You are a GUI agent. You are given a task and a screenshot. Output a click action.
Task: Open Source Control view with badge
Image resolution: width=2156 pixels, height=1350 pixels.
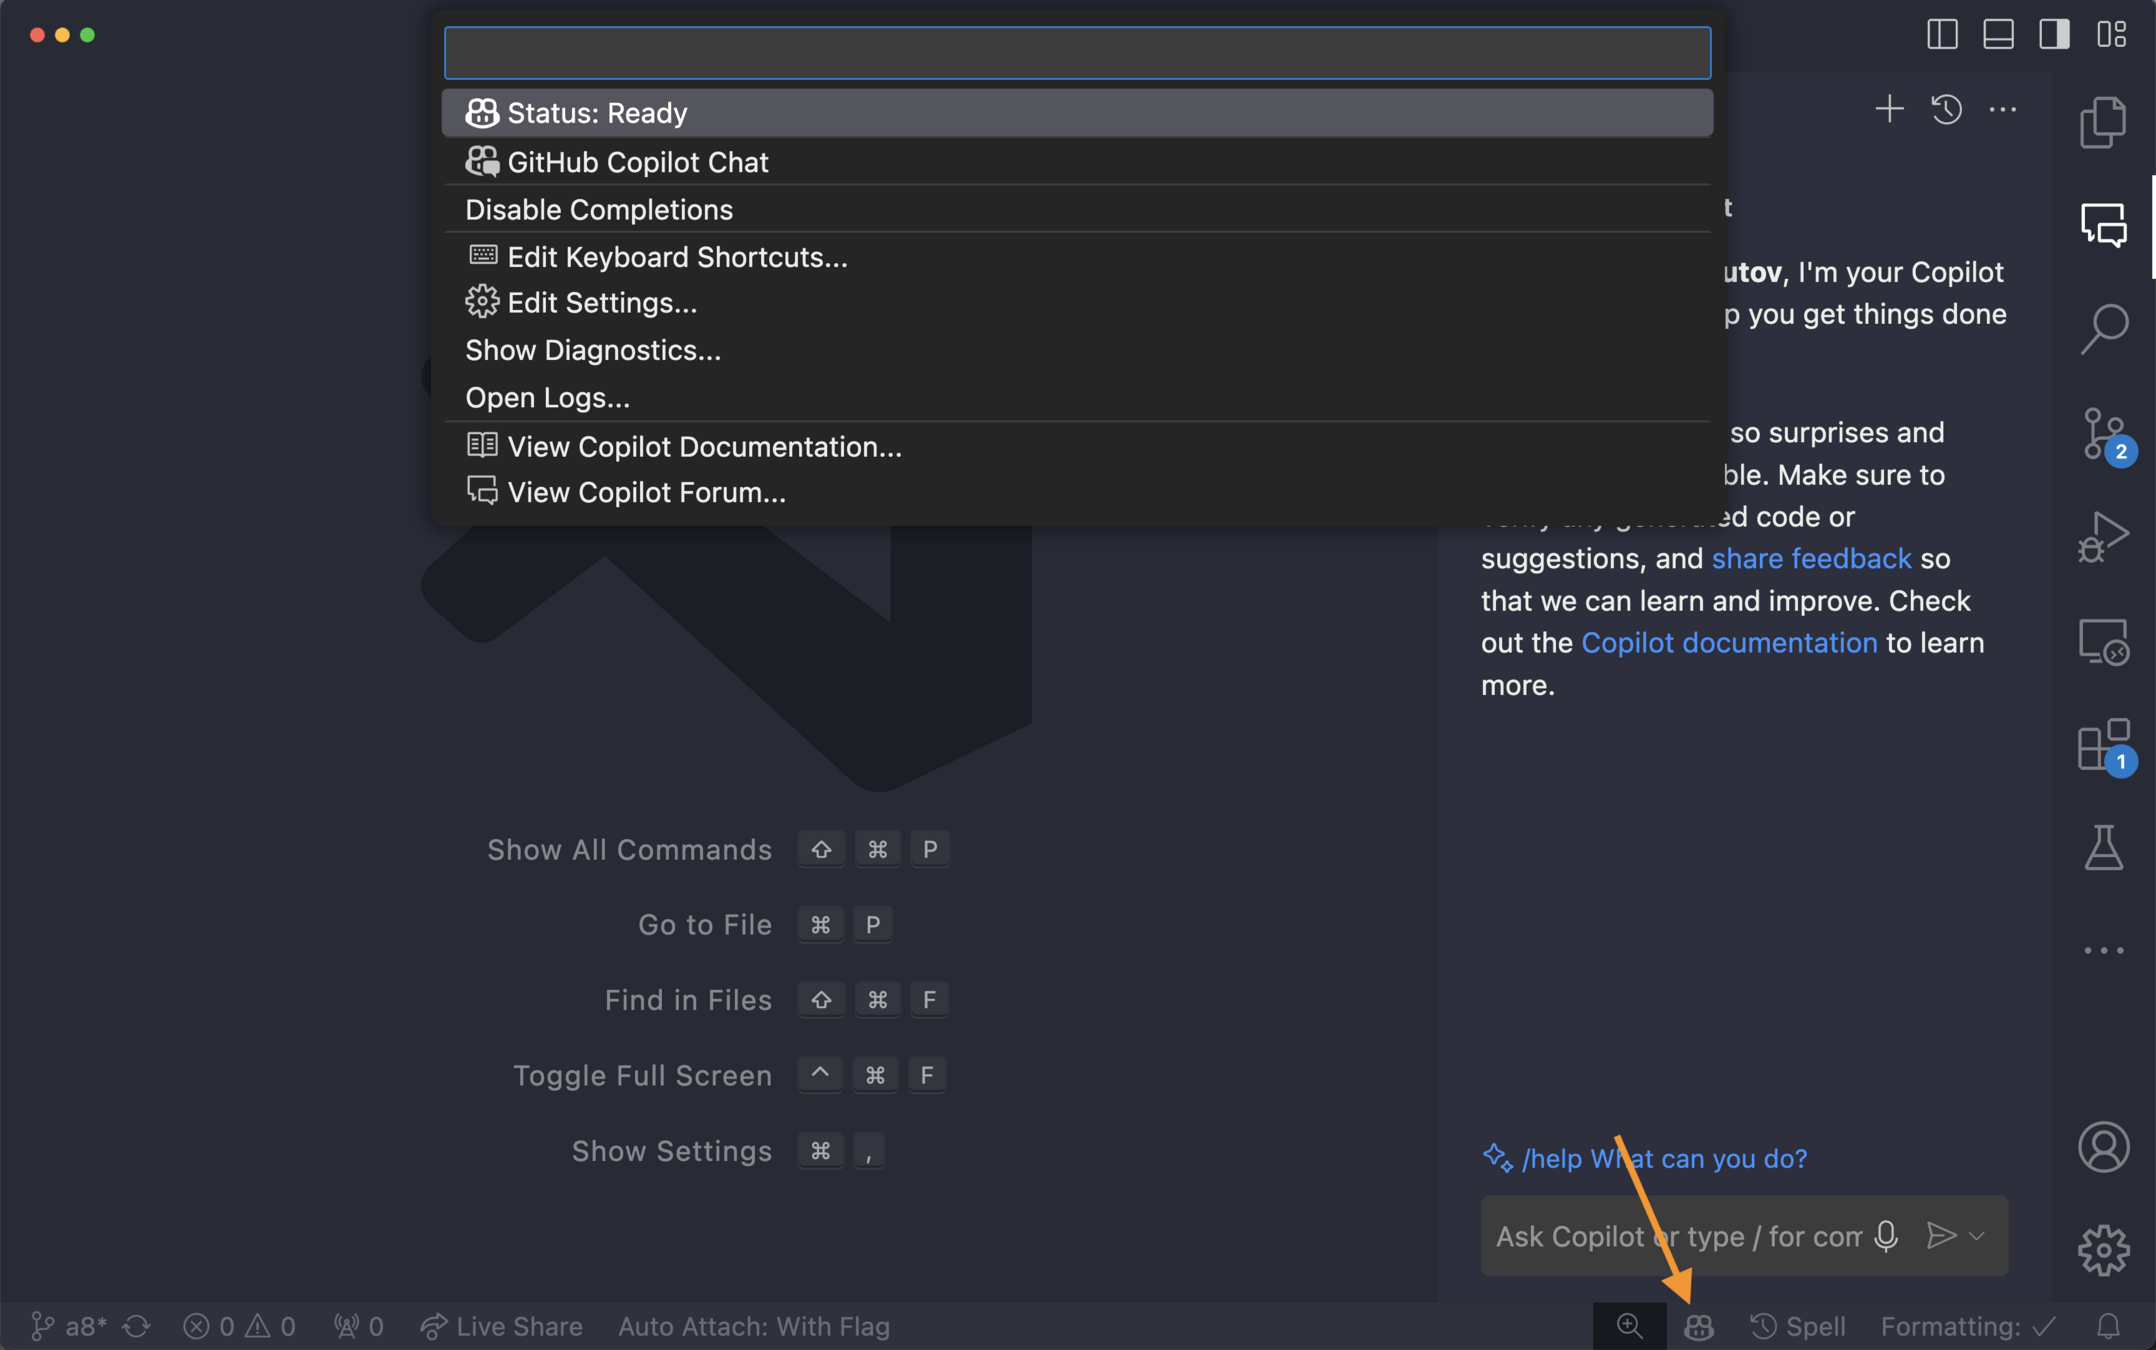click(x=2103, y=434)
